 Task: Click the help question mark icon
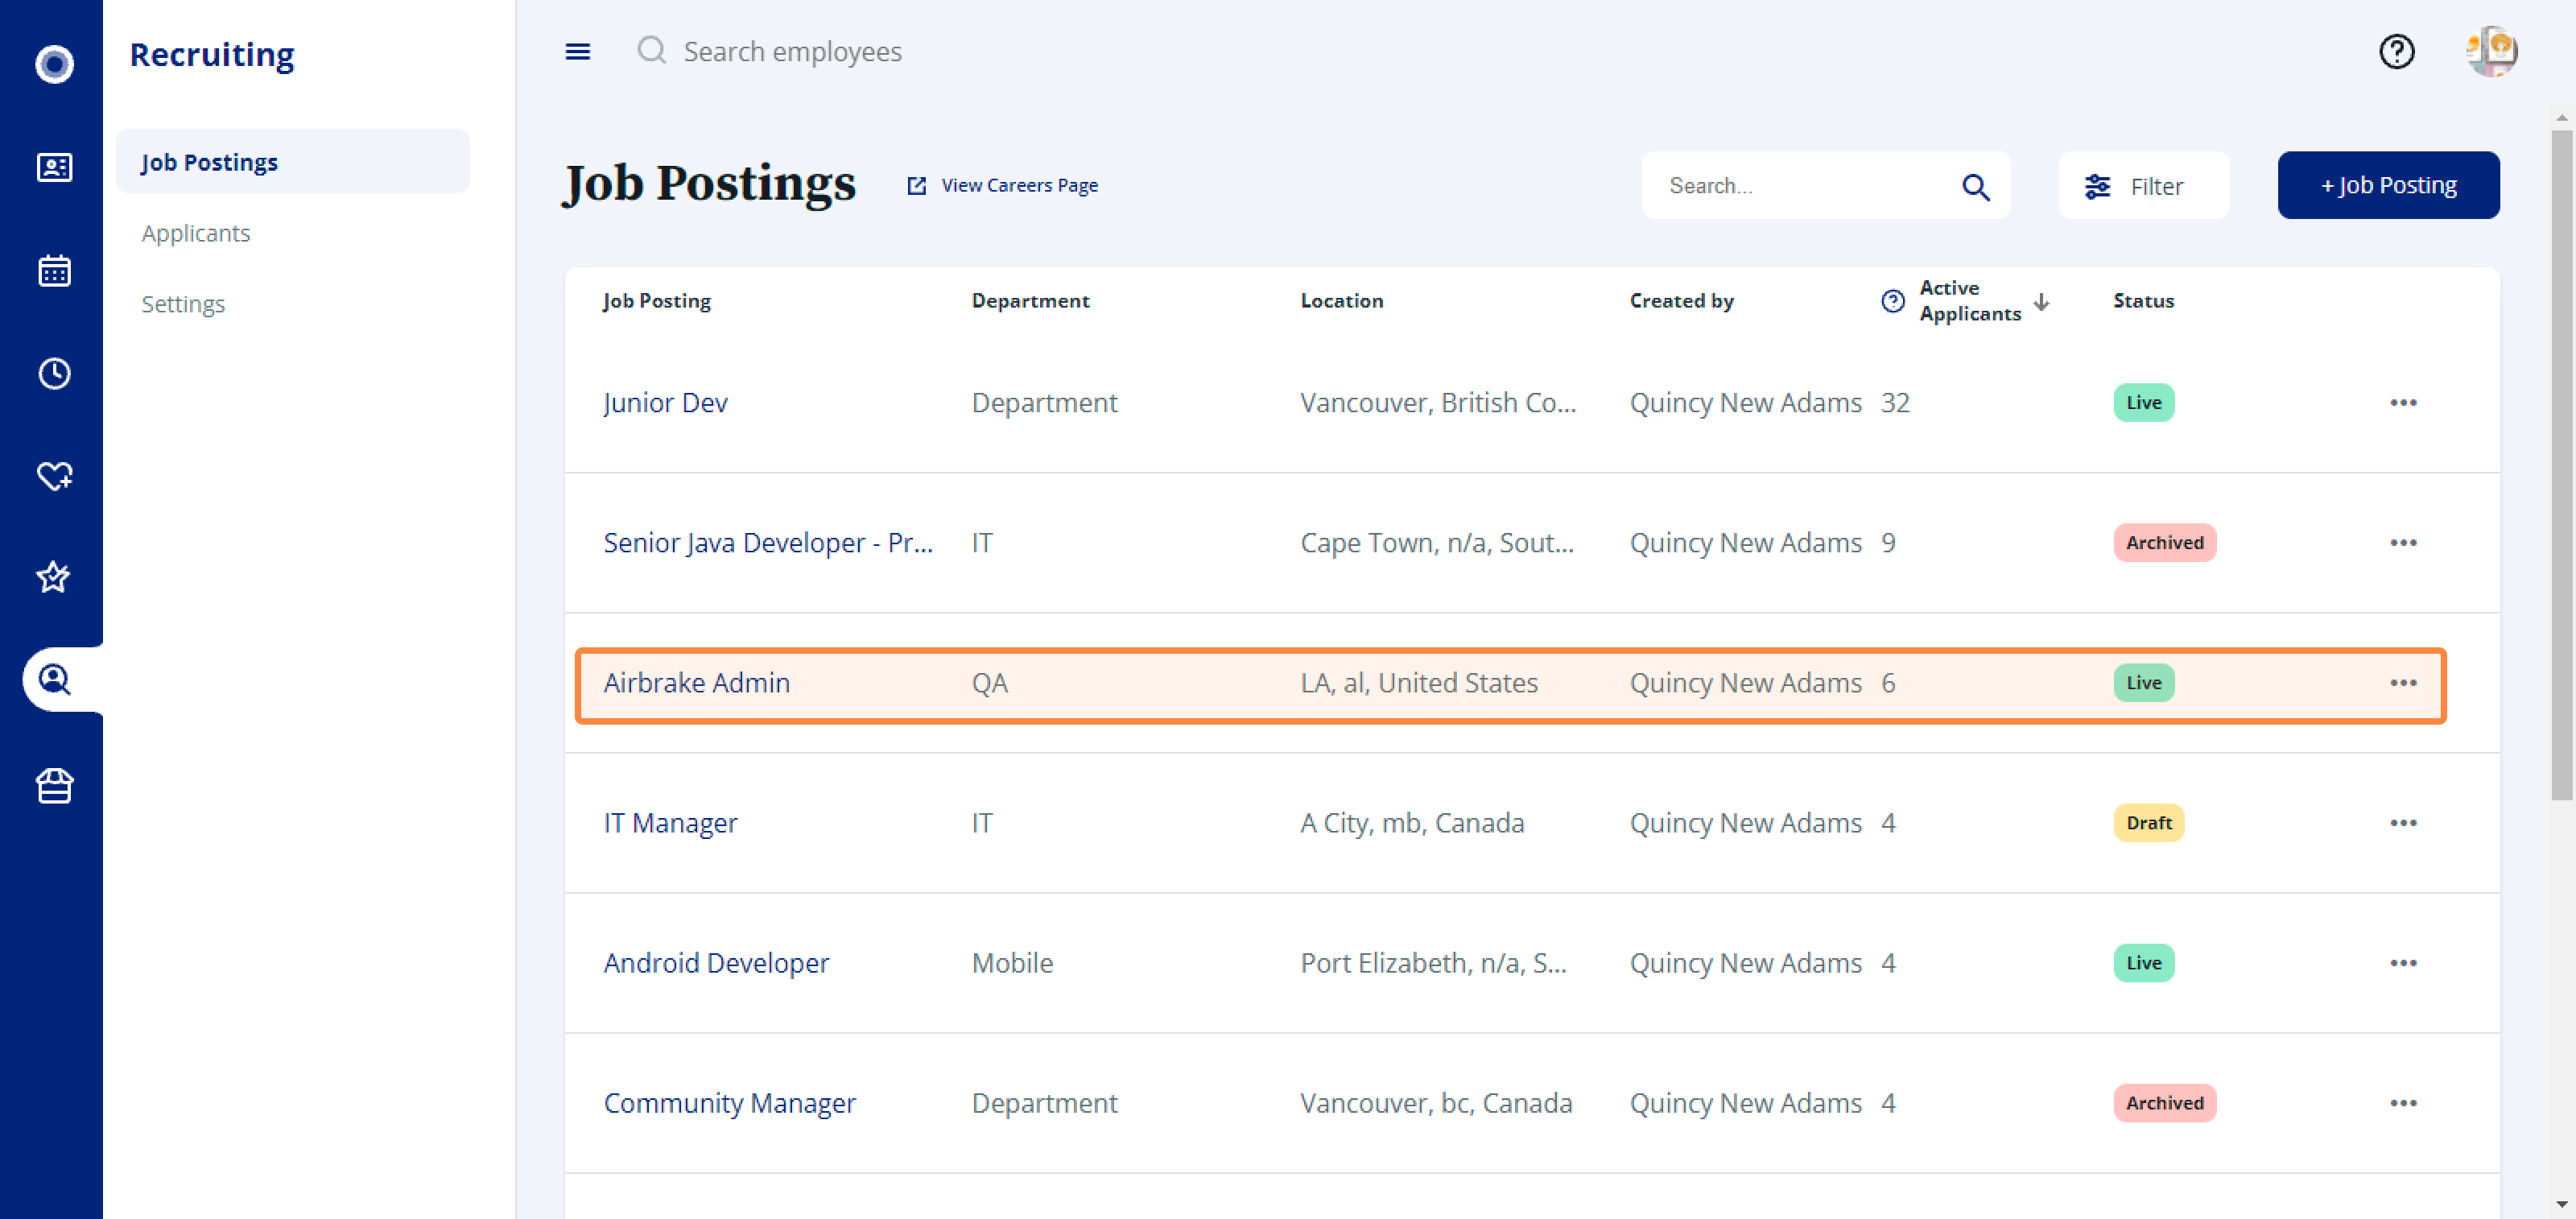[2396, 51]
